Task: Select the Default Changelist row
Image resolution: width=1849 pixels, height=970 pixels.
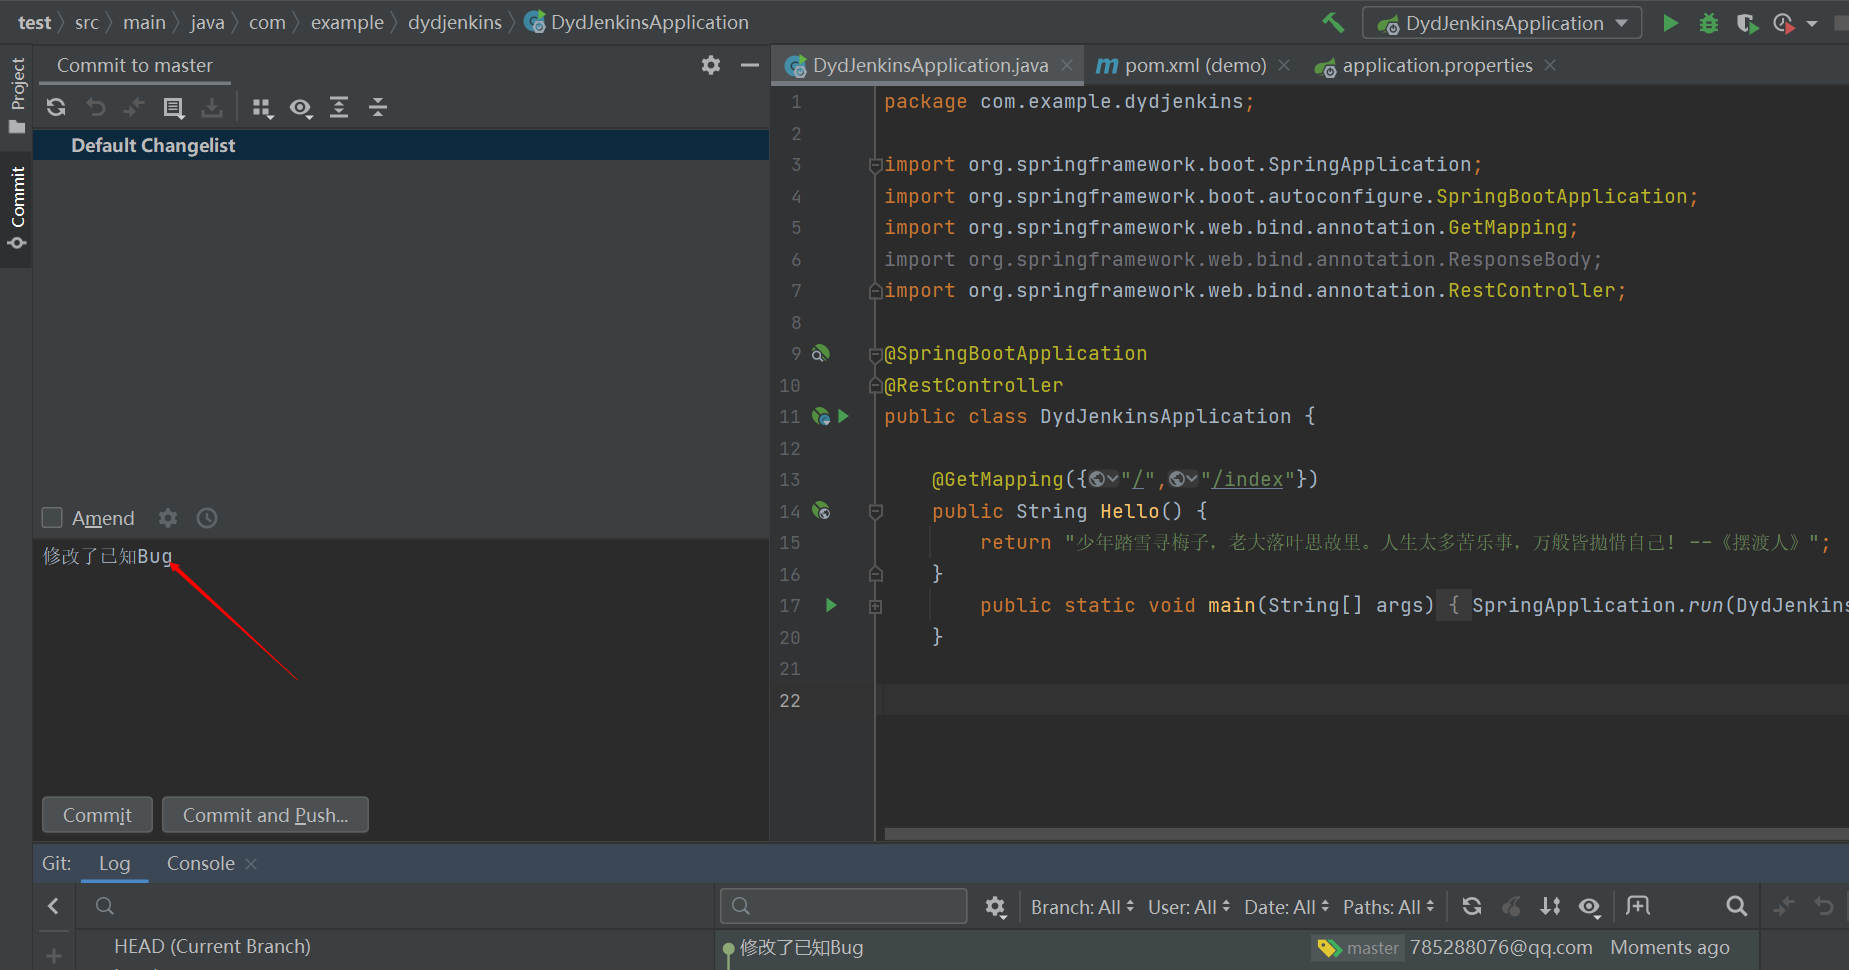Action: 401,145
